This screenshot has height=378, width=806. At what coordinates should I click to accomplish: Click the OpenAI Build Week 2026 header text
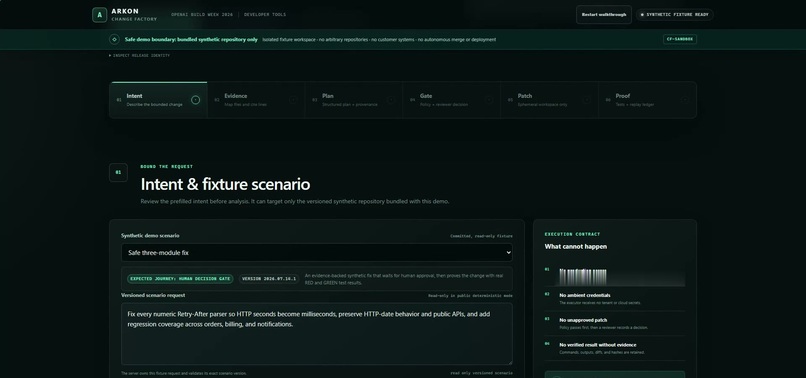(x=202, y=15)
